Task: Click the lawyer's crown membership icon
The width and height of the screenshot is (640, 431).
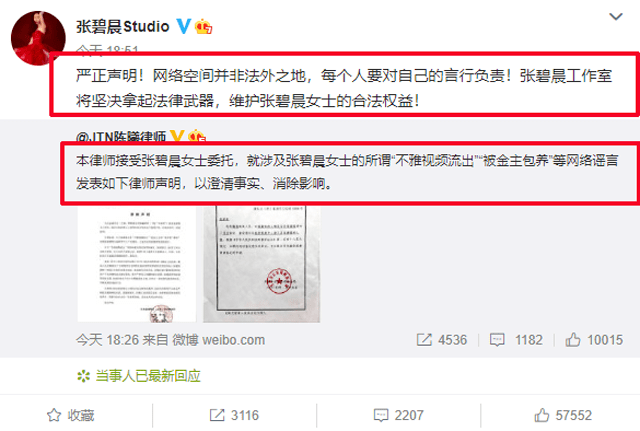Action: coord(196,136)
